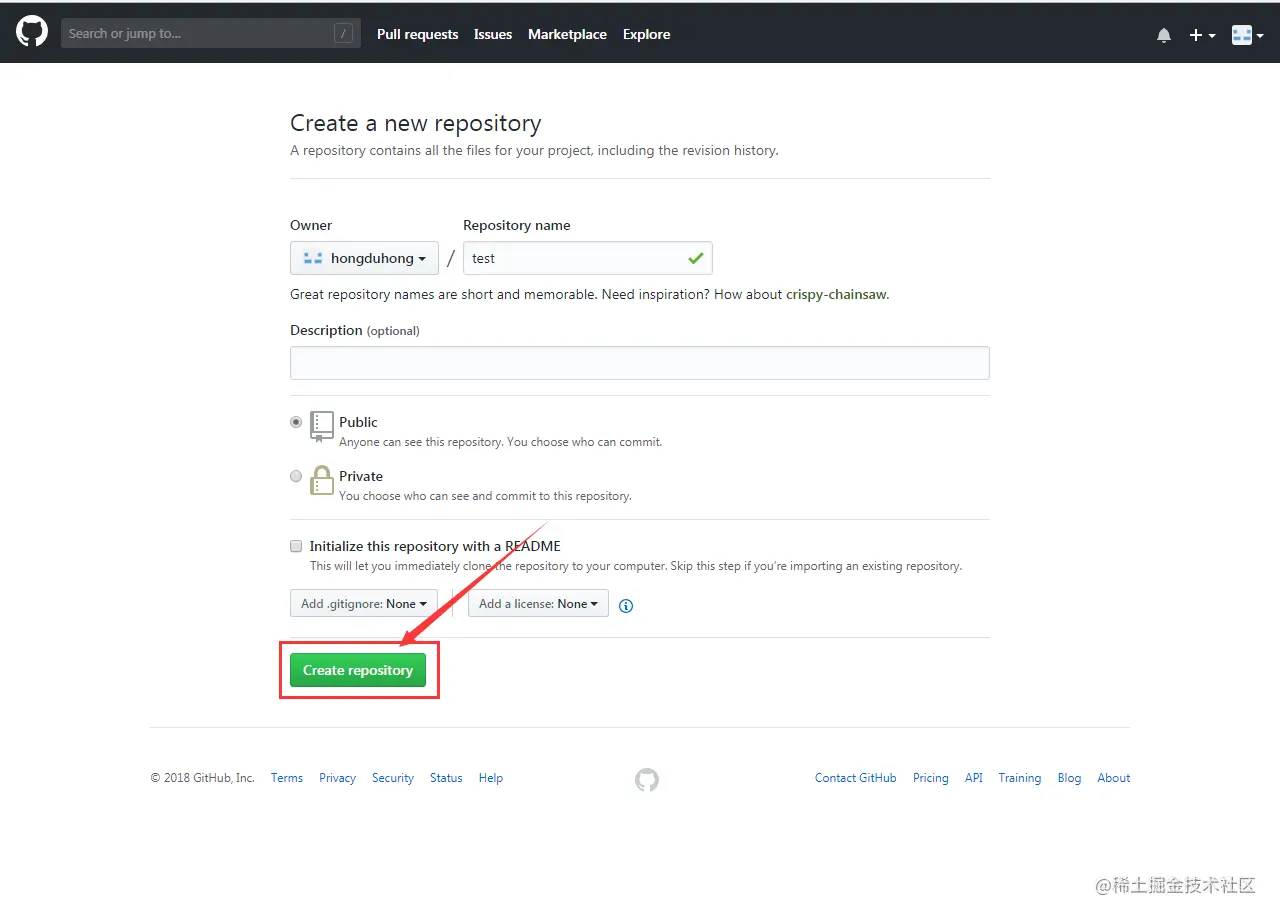Click the Private repository lock icon
1280x920 pixels.
322,480
